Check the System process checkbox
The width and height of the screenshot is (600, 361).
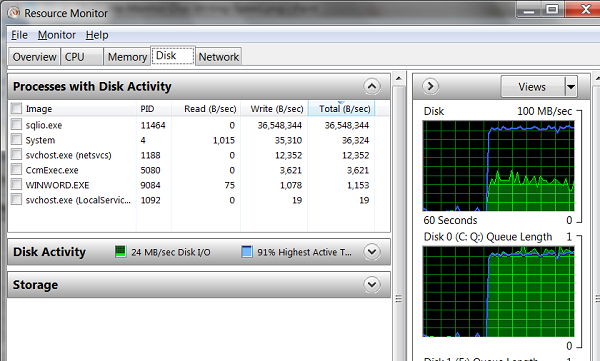click(16, 139)
